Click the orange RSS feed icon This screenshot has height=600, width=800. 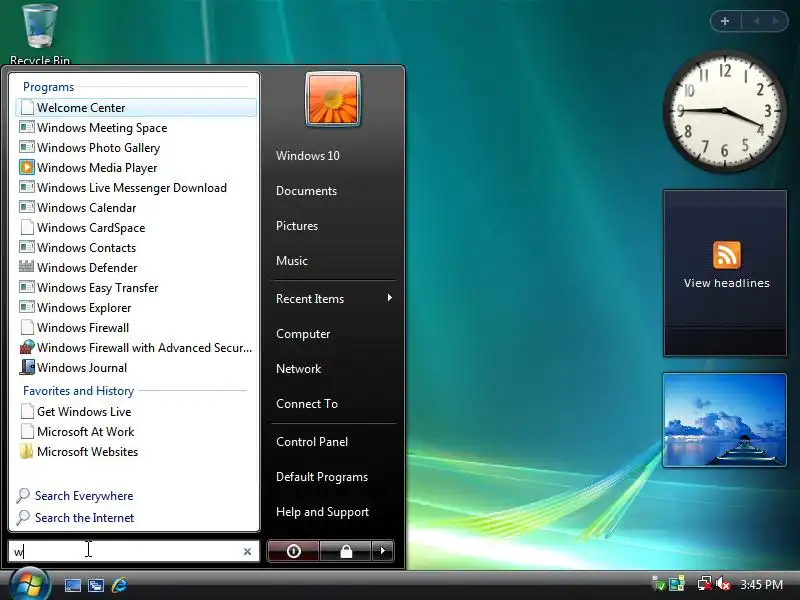pyautogui.click(x=727, y=255)
